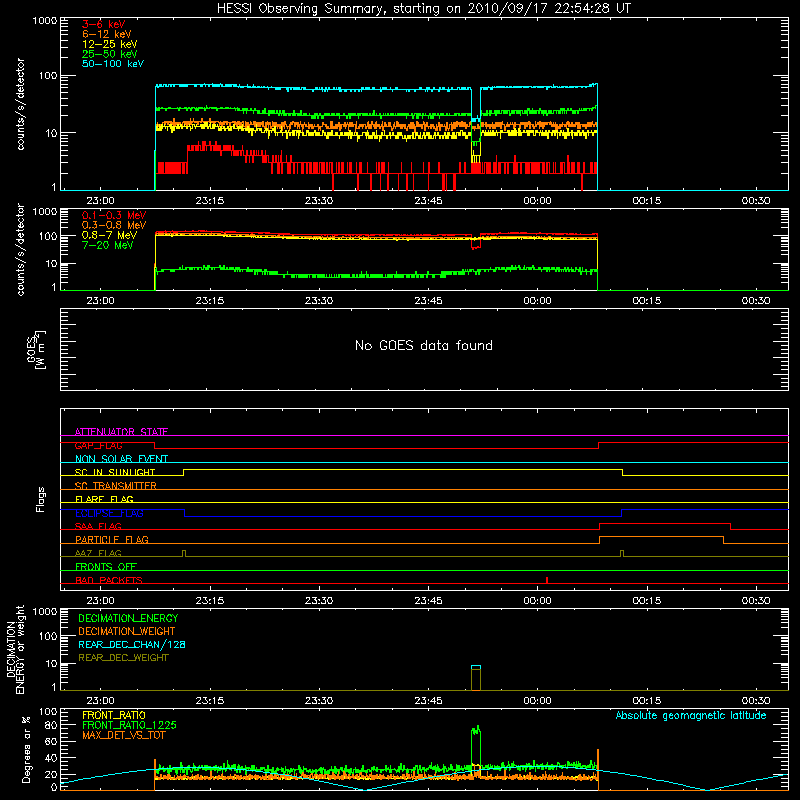This screenshot has width=800, height=800.
Task: Click the vertical 'Flags' axis title
Action: (x=40, y=499)
